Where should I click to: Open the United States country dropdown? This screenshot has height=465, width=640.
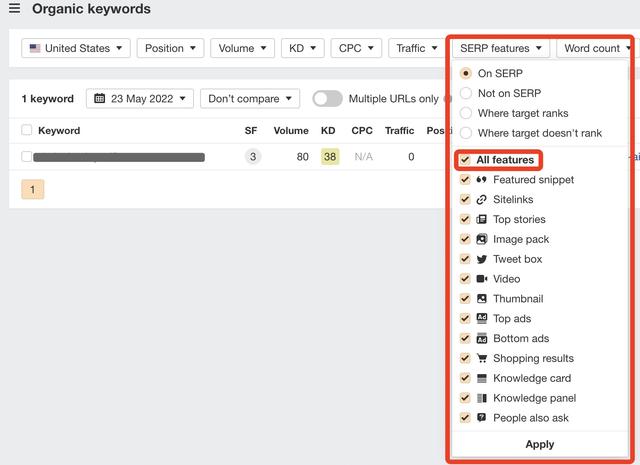tap(77, 48)
